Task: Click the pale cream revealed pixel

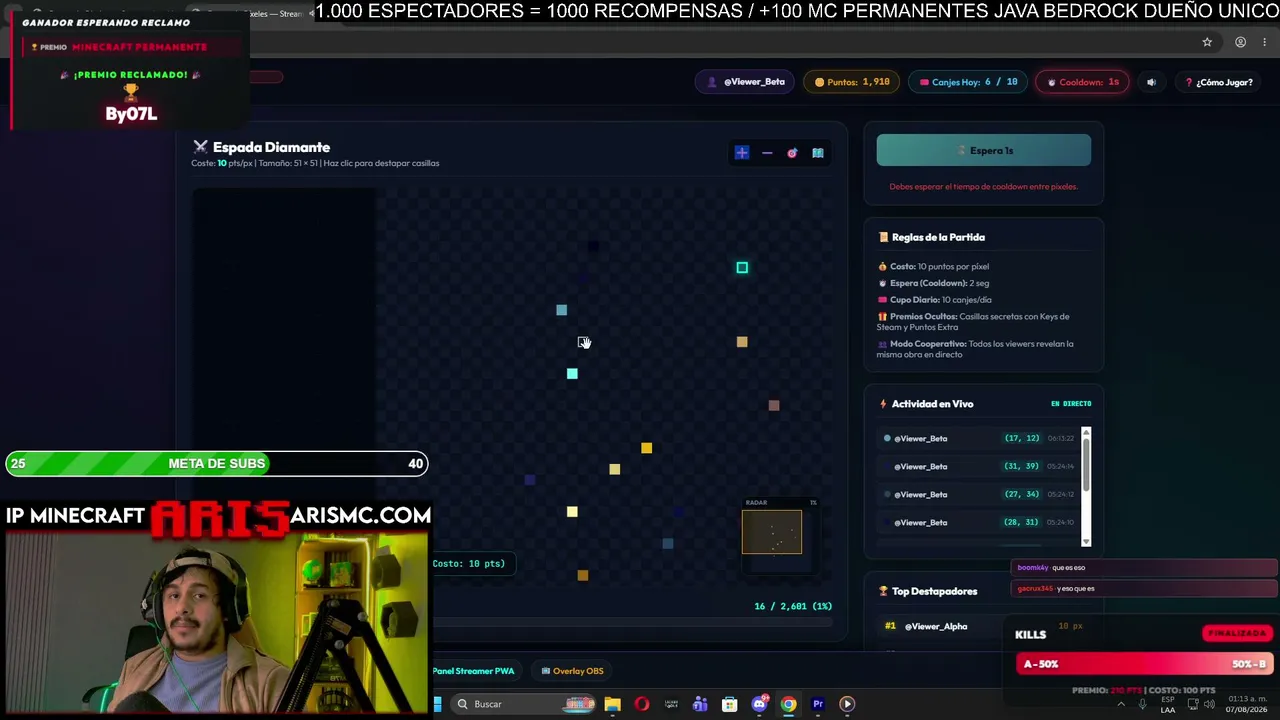Action: pyautogui.click(x=572, y=512)
